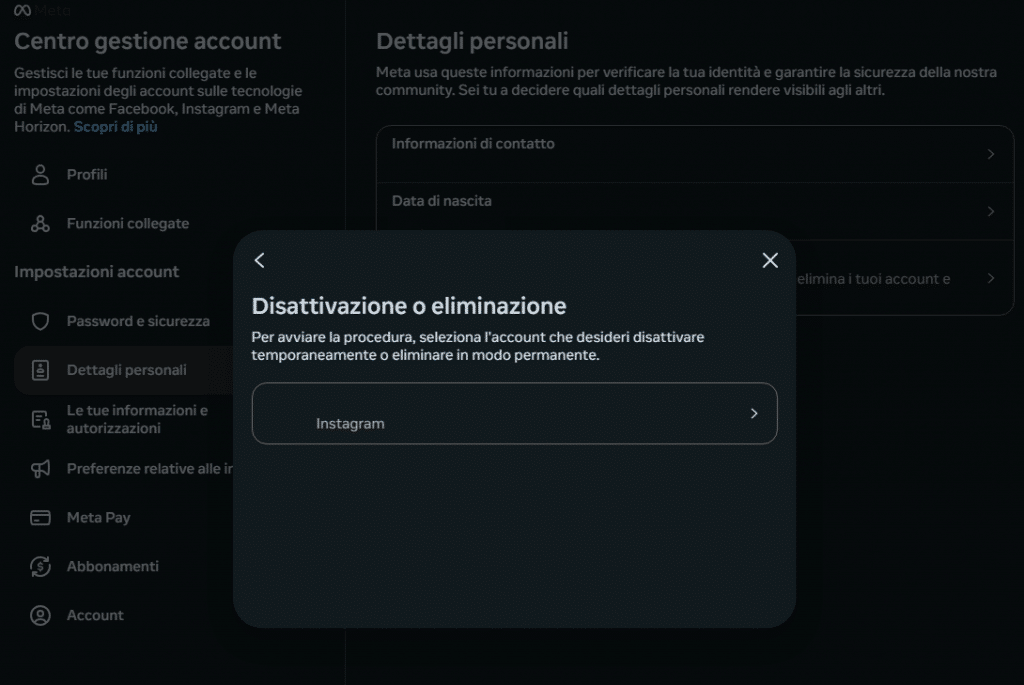The image size is (1024, 685).
Task: Open Data di nascita row
Action: (695, 211)
